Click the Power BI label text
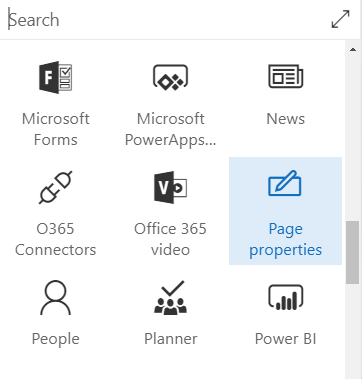Viewport: 362px width, 379px height. click(286, 339)
